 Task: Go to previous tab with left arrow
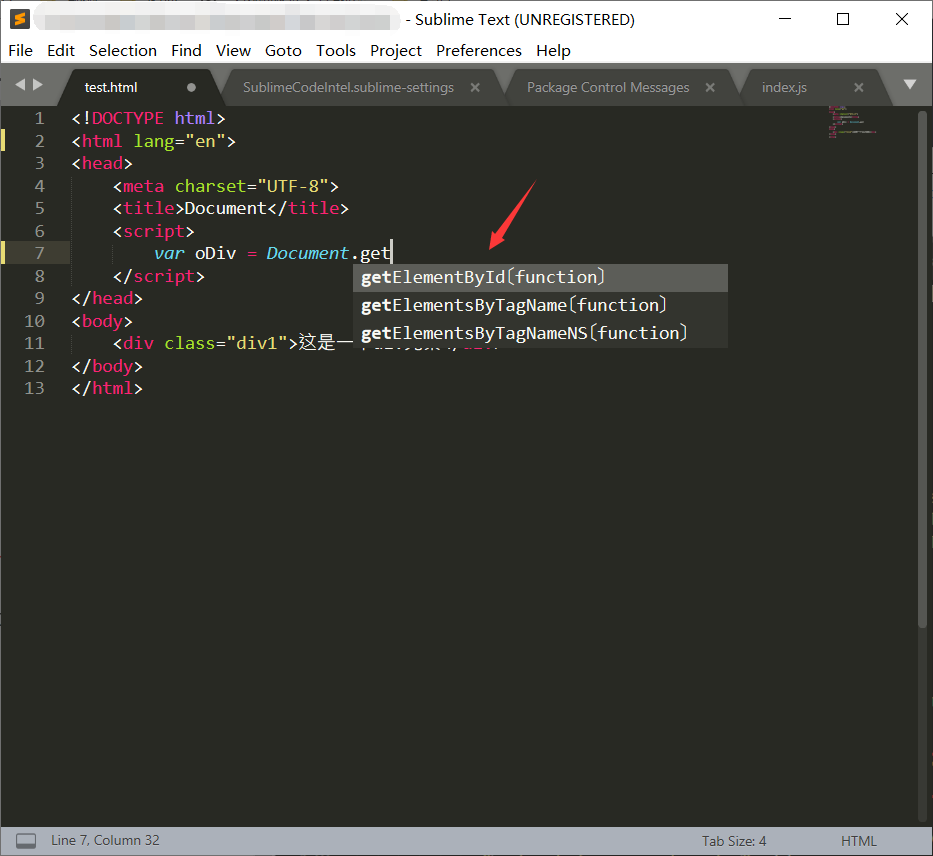pos(20,84)
